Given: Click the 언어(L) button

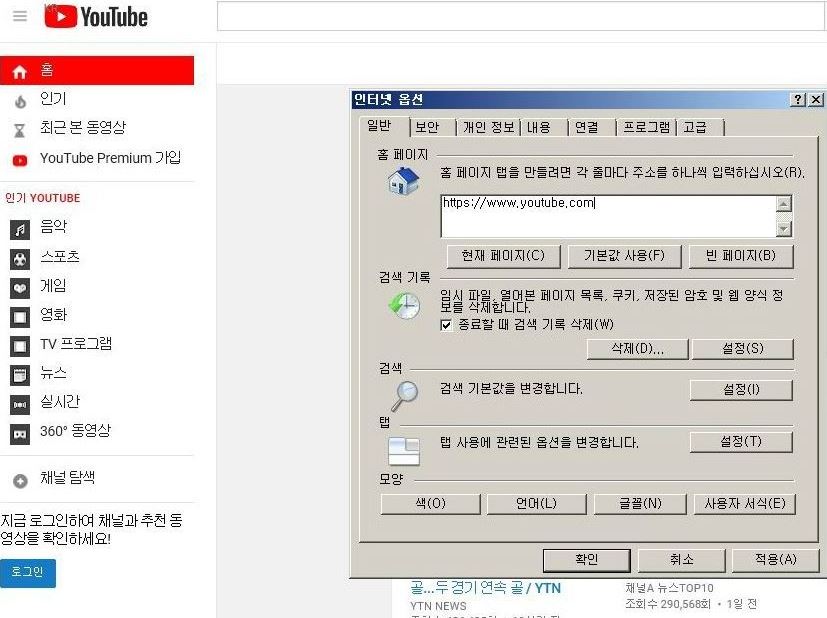Looking at the screenshot, I should 536,504.
